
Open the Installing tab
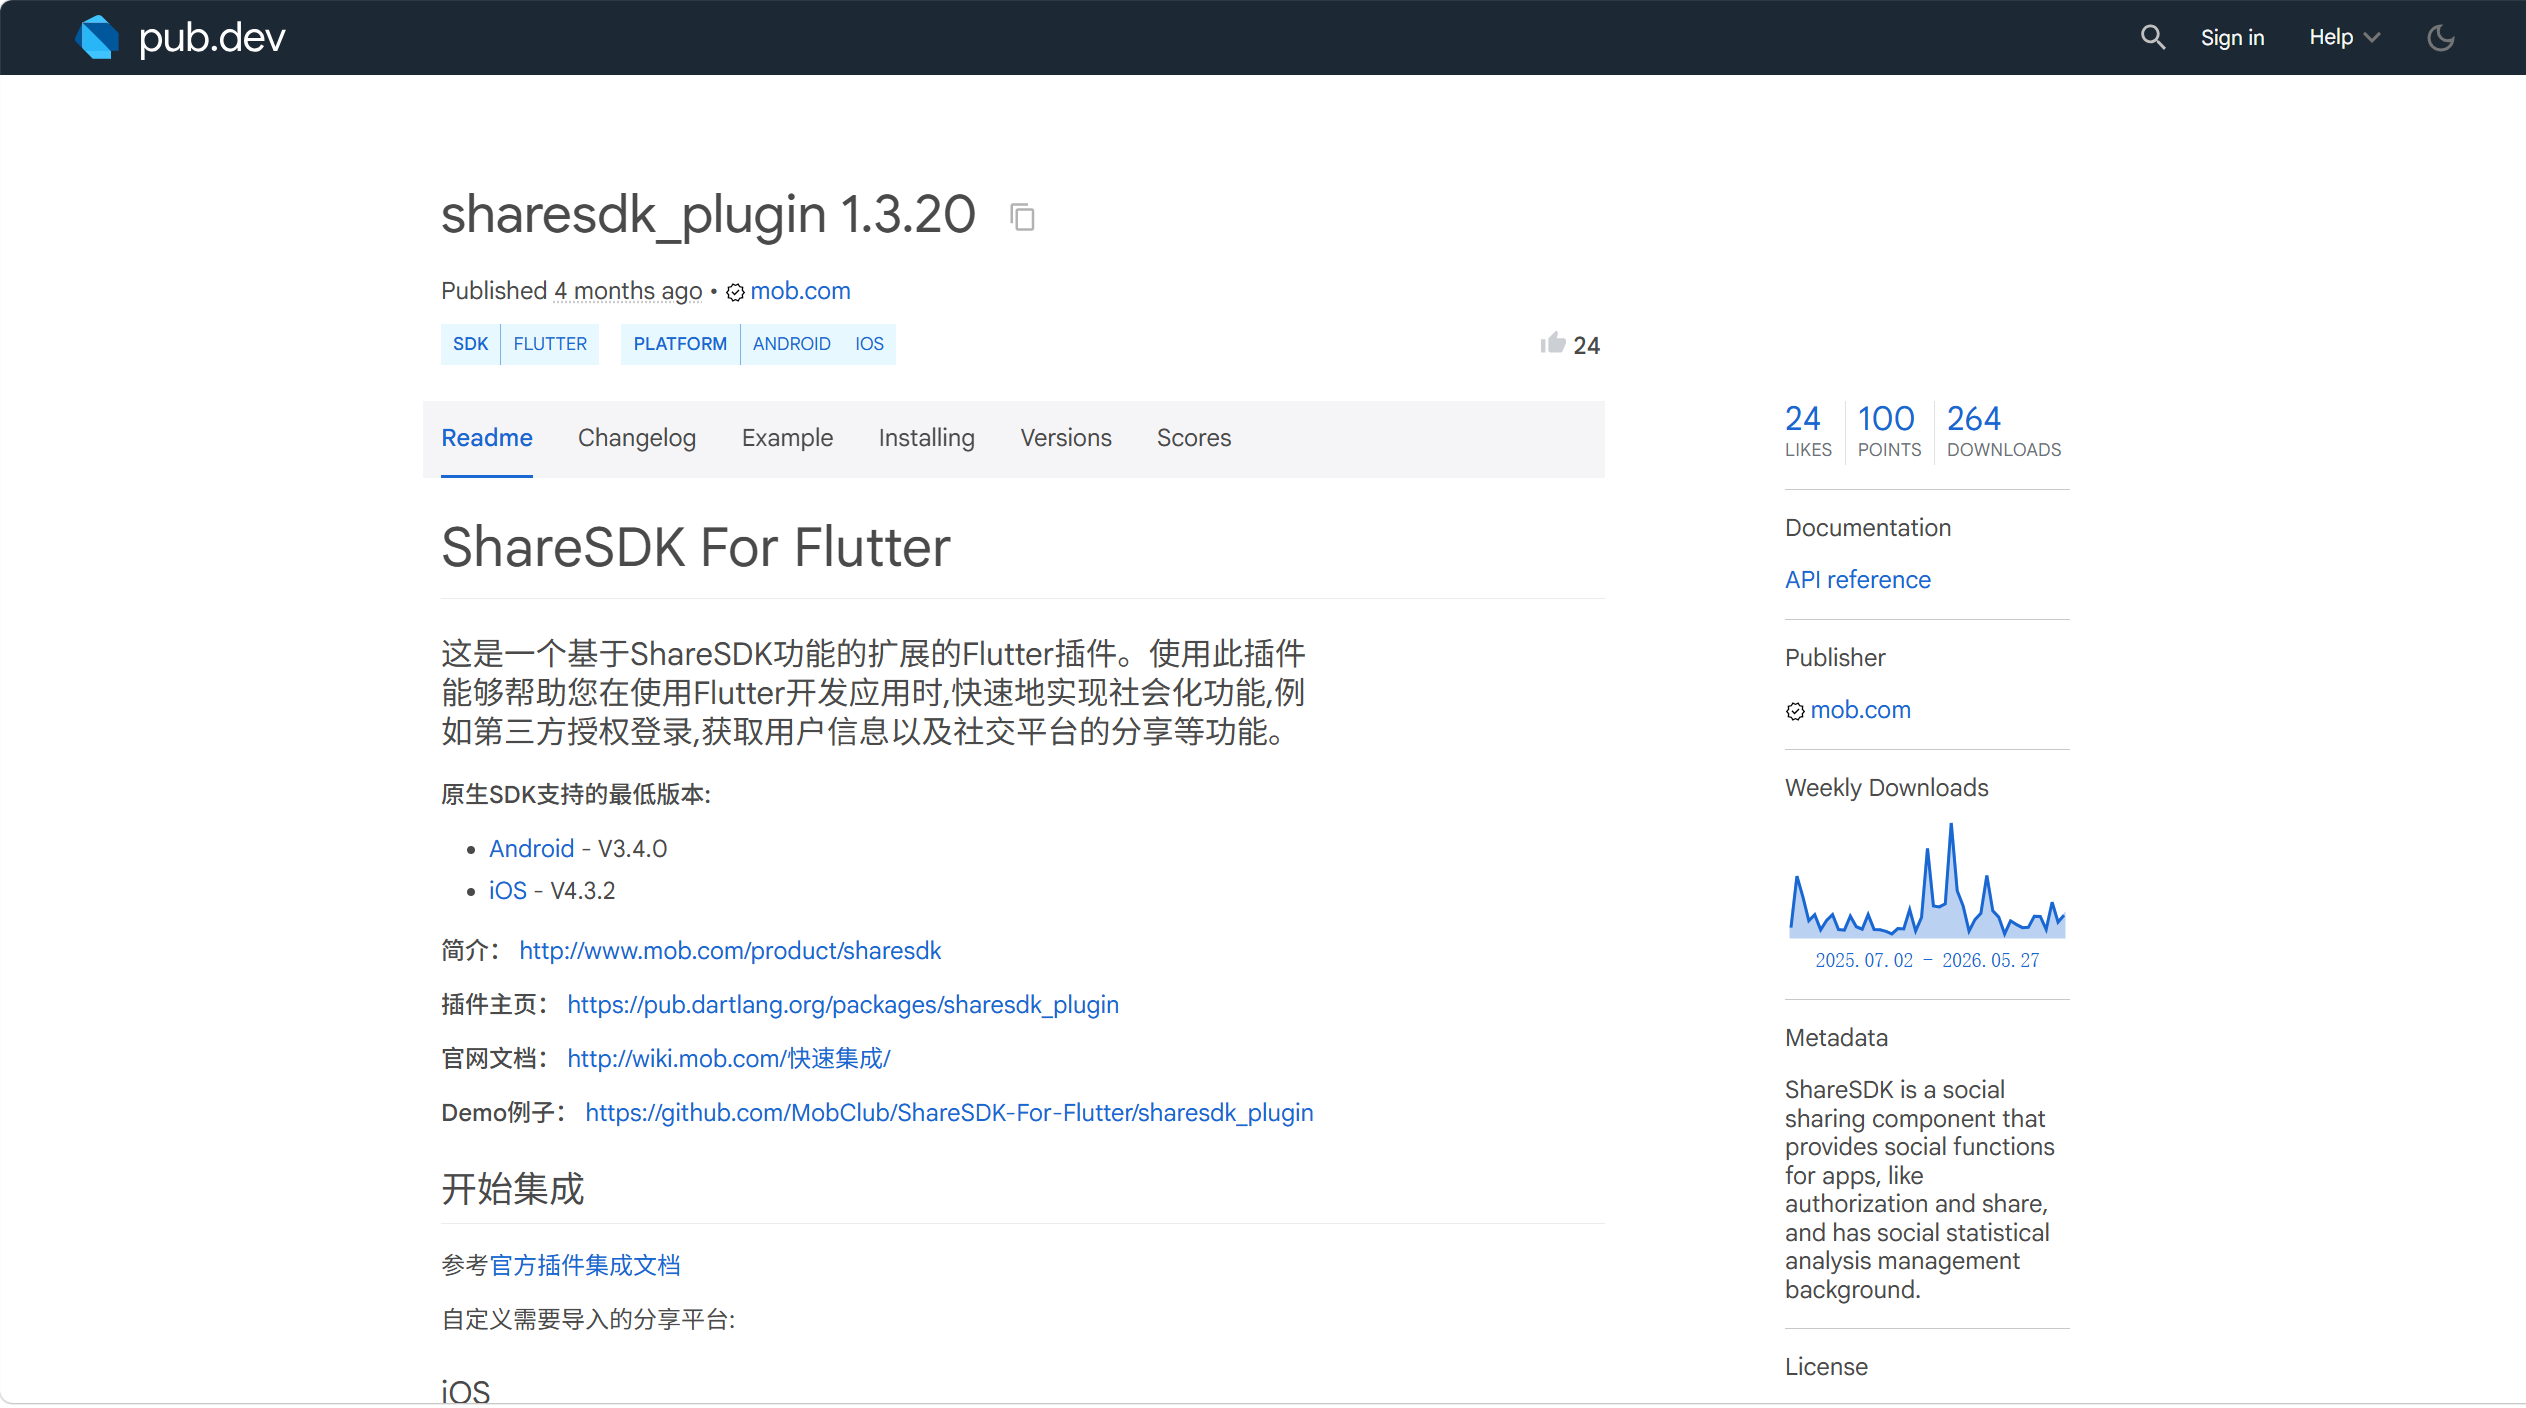tap(927, 438)
